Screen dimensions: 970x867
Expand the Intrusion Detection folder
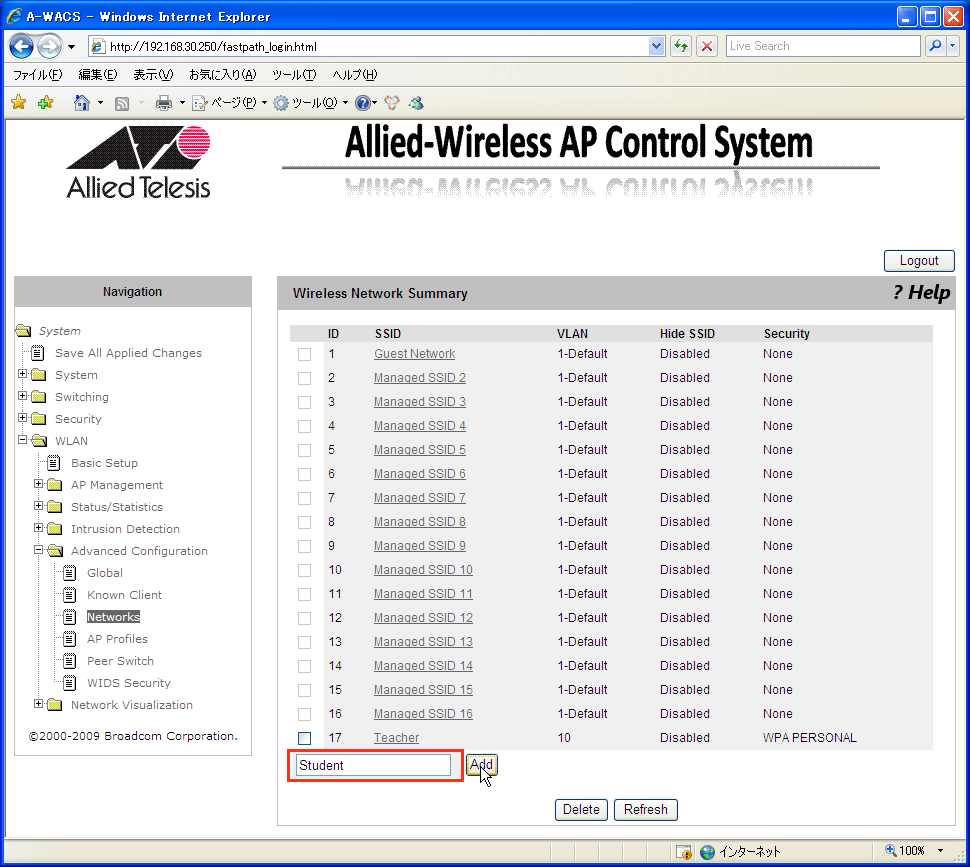[38, 527]
